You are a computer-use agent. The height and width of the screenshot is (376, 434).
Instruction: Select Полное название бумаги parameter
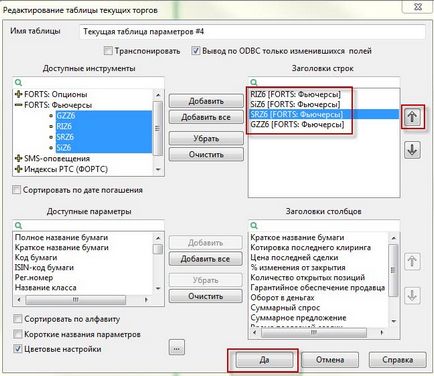point(61,237)
